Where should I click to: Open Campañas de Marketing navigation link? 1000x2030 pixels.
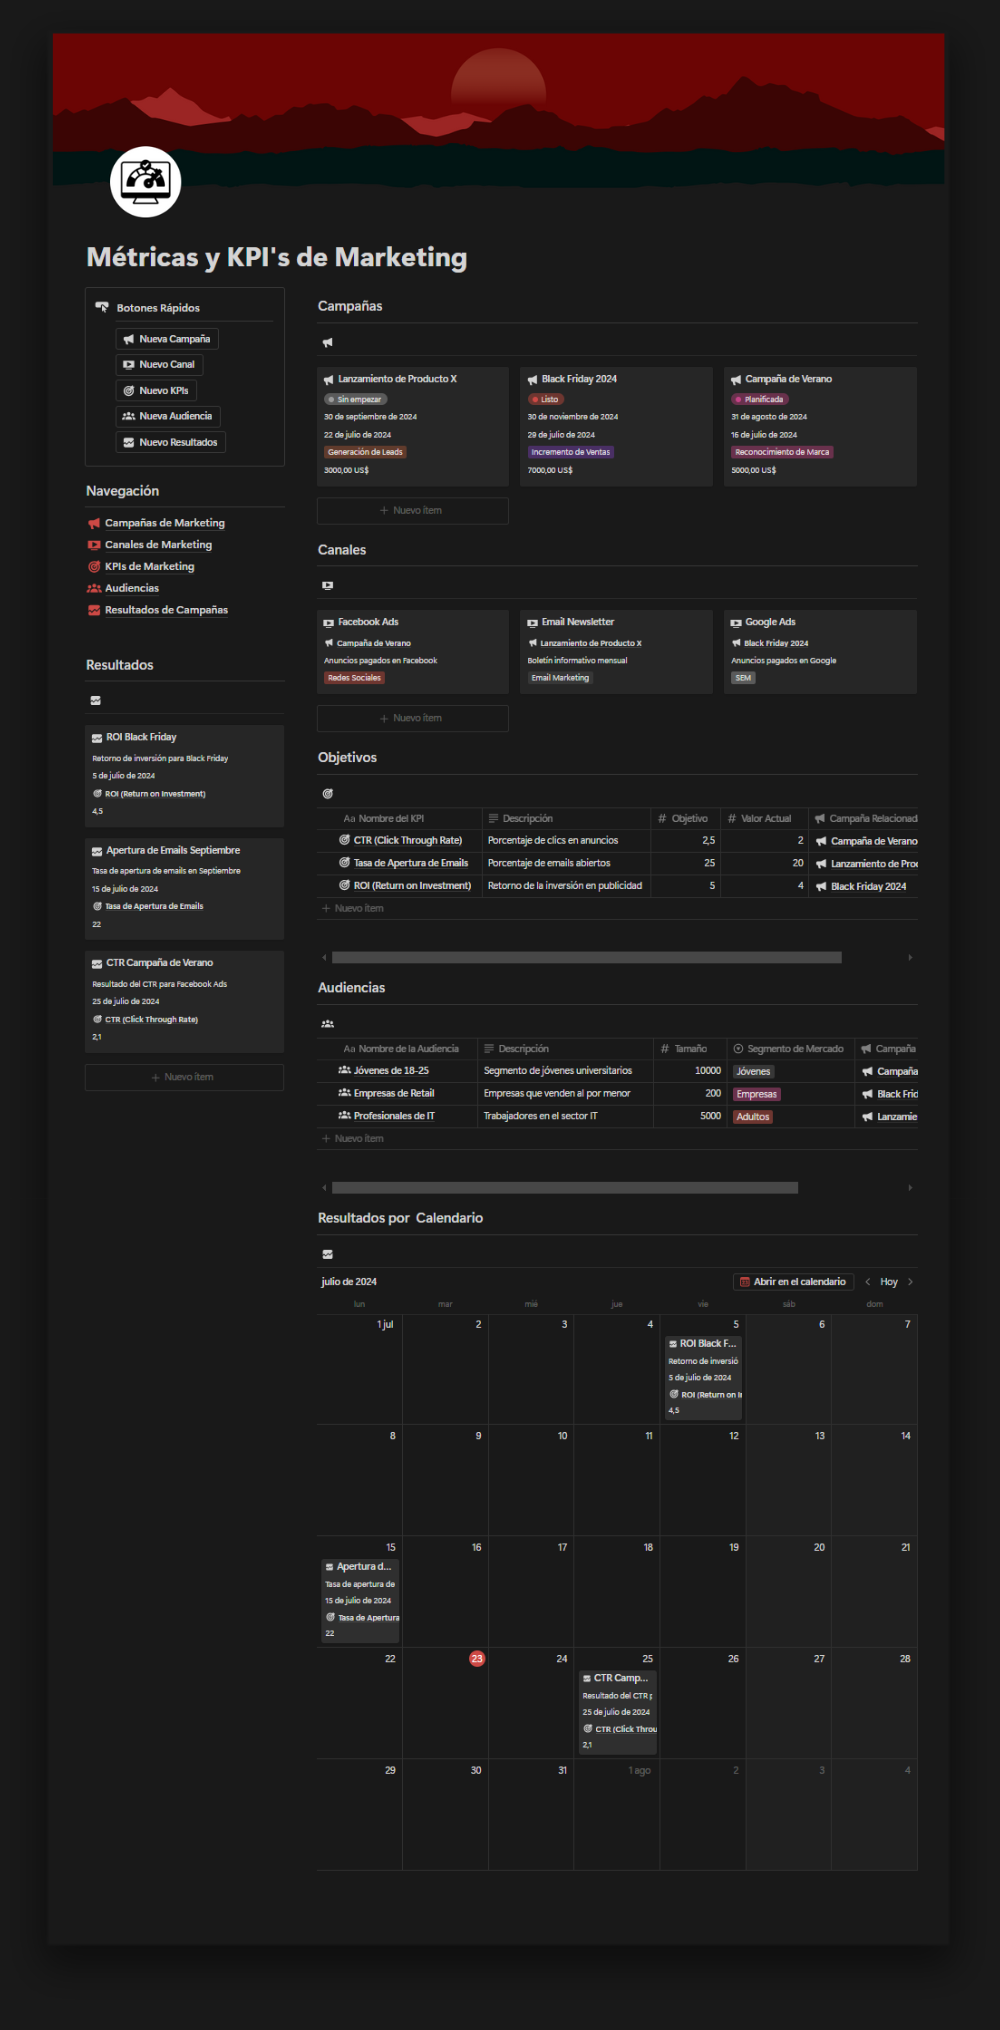[x=165, y=523]
